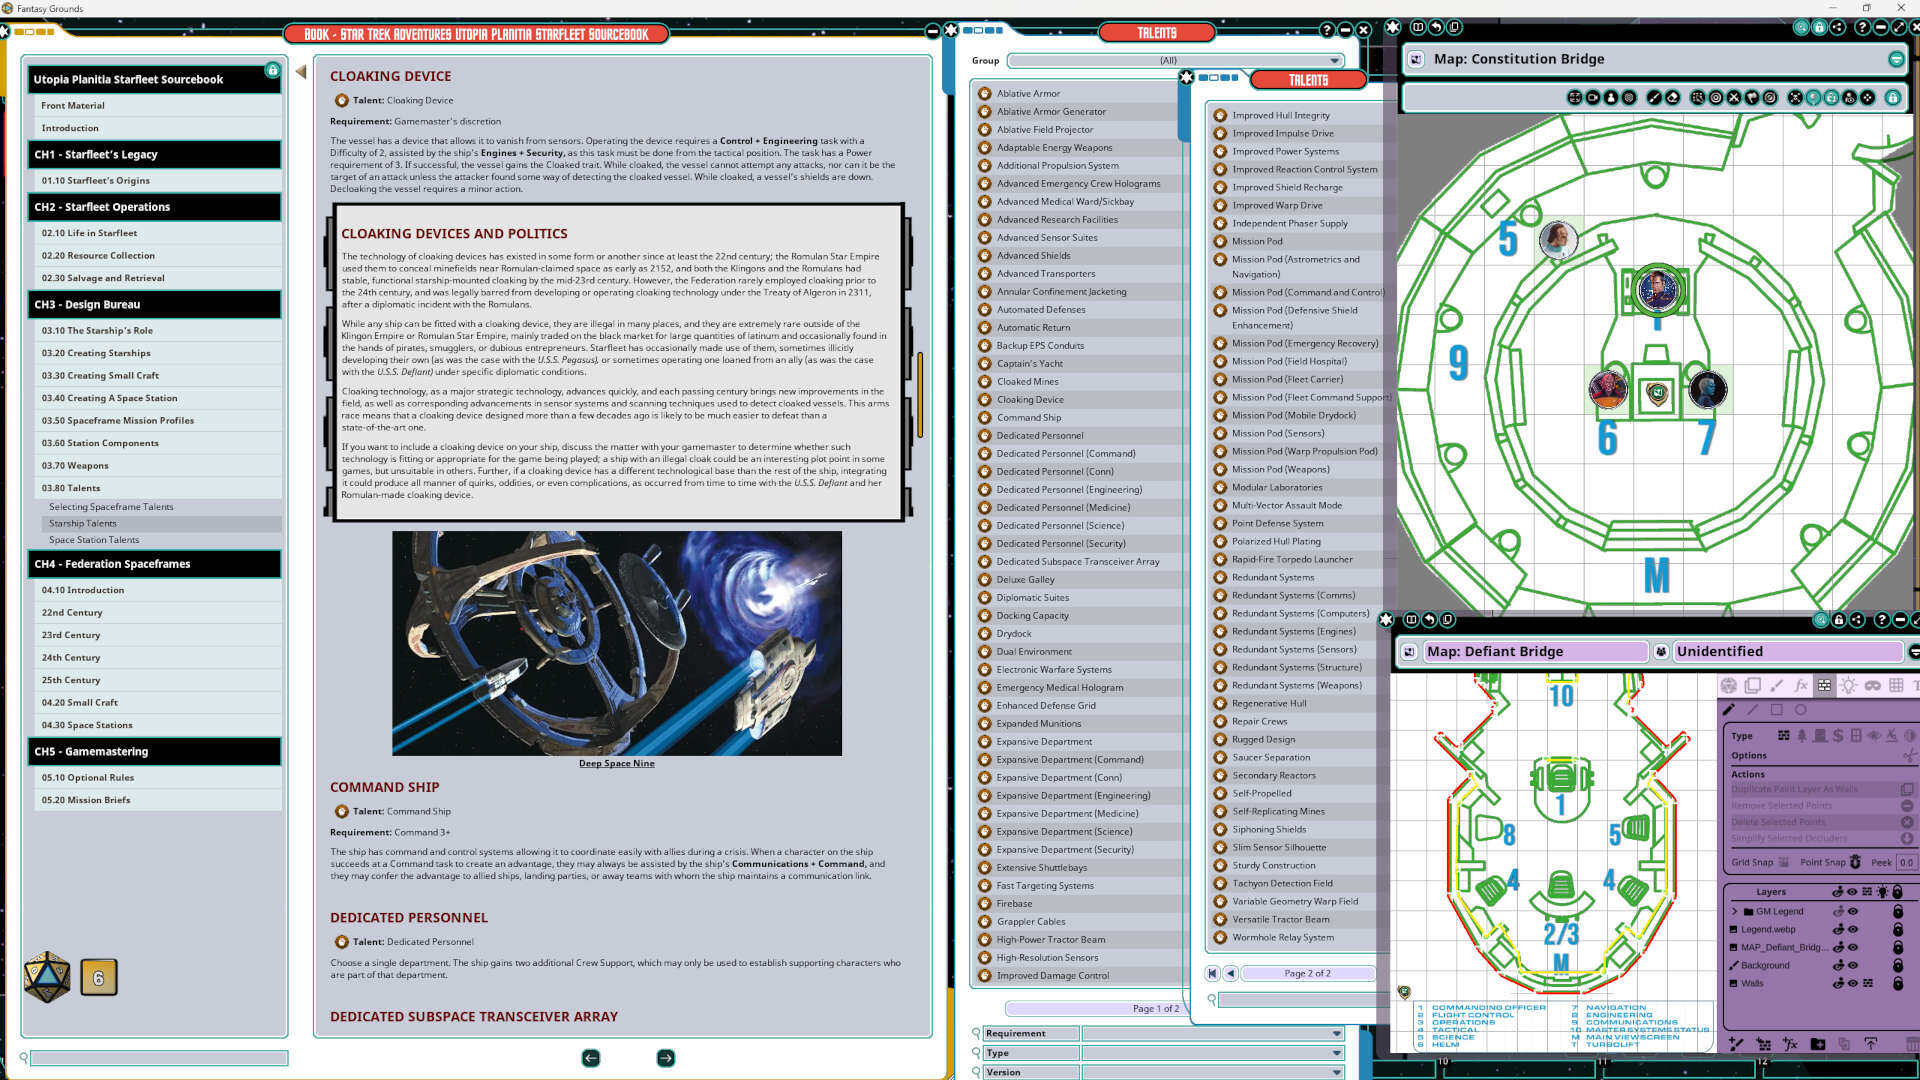Image resolution: width=1920 pixels, height=1080 pixels.
Task: Click the lock icon on Constitution Bridge map toolbar
Action: click(1893, 98)
